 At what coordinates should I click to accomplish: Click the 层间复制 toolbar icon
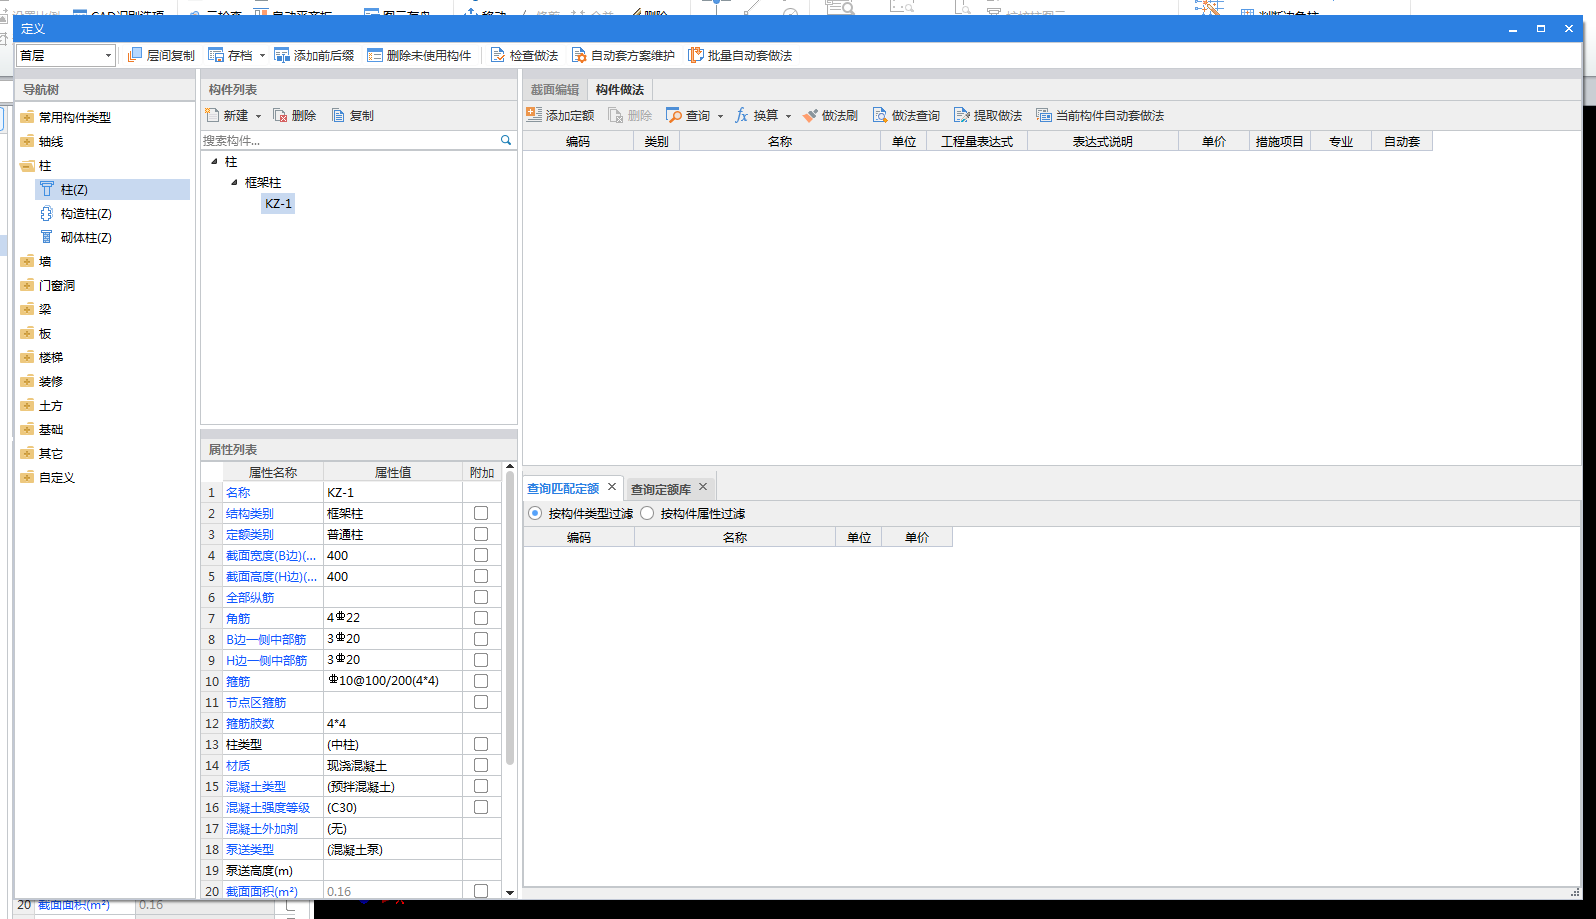135,55
